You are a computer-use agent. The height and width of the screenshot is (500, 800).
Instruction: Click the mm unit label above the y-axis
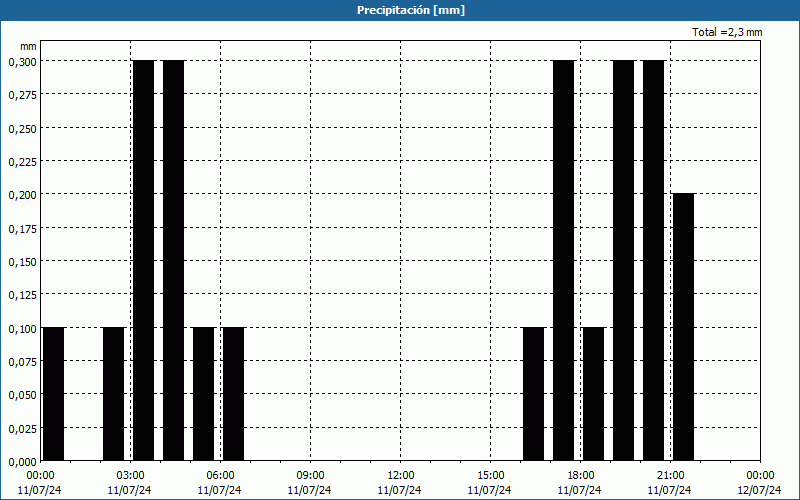point(28,46)
